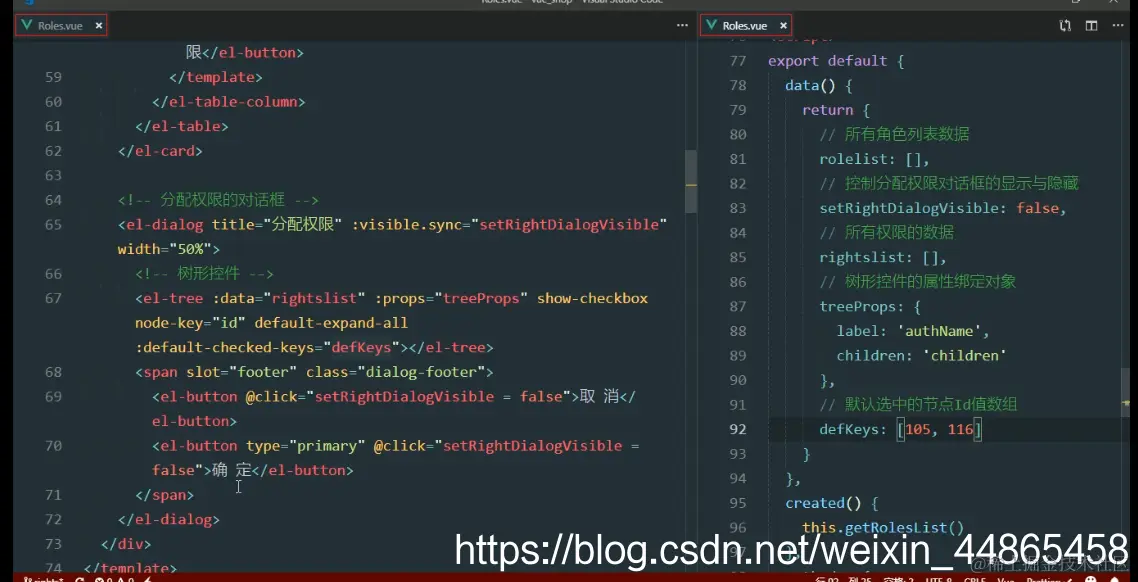Click this.getRolesList() call on line 96
Screen dimensions: 1138x582
point(883,528)
